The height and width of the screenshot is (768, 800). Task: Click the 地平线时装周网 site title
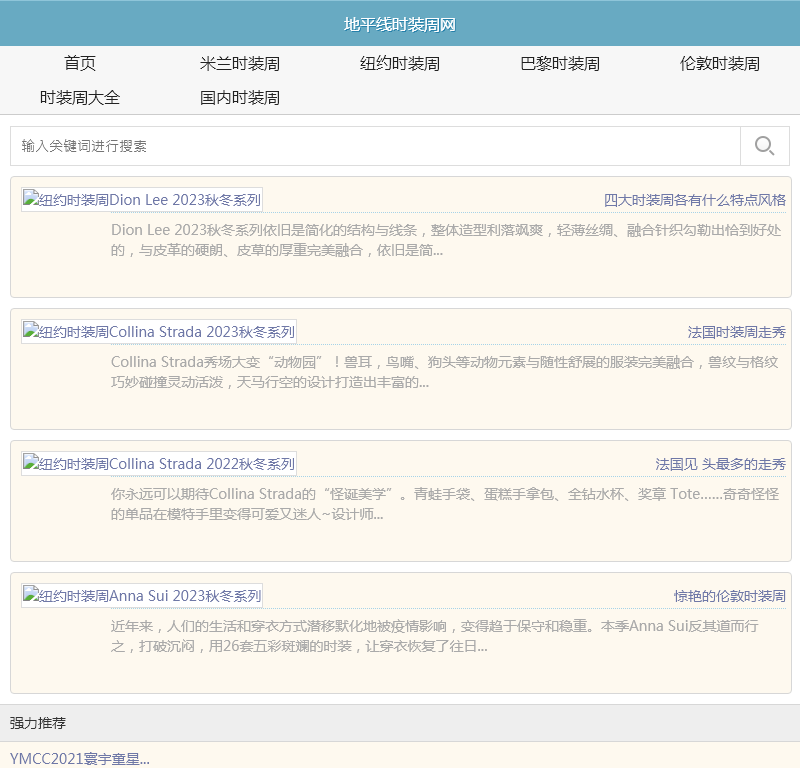[399, 24]
